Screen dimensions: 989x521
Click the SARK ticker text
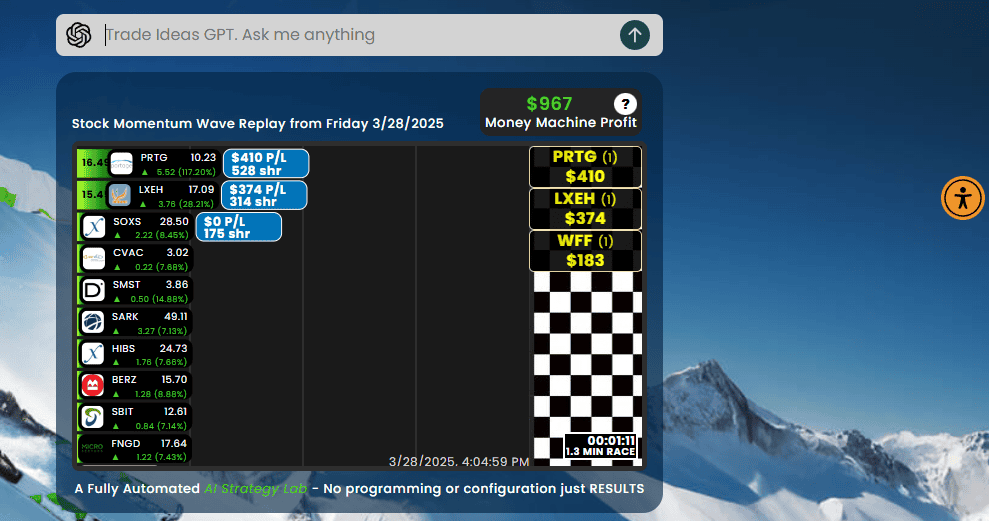pyautogui.click(x=125, y=317)
